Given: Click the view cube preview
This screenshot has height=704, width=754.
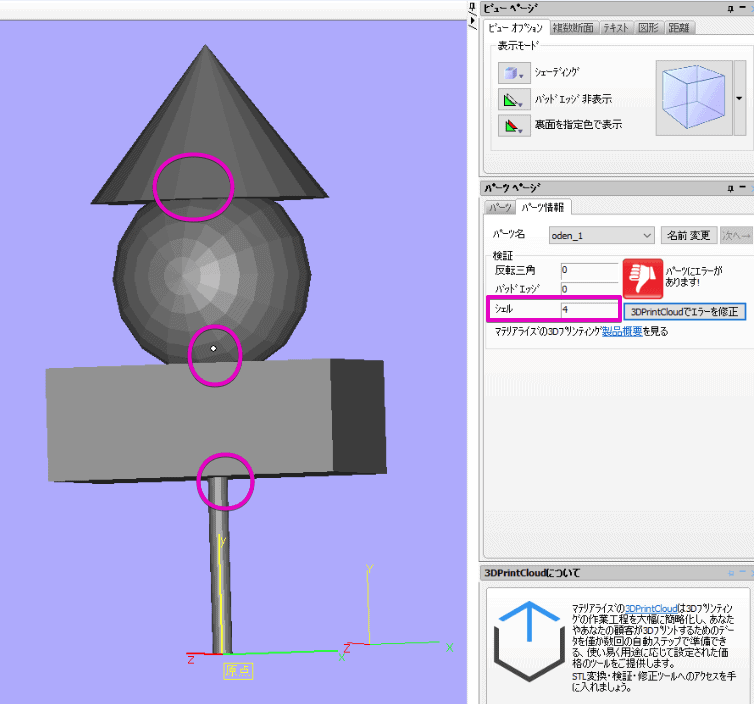Looking at the screenshot, I should coord(693,97).
